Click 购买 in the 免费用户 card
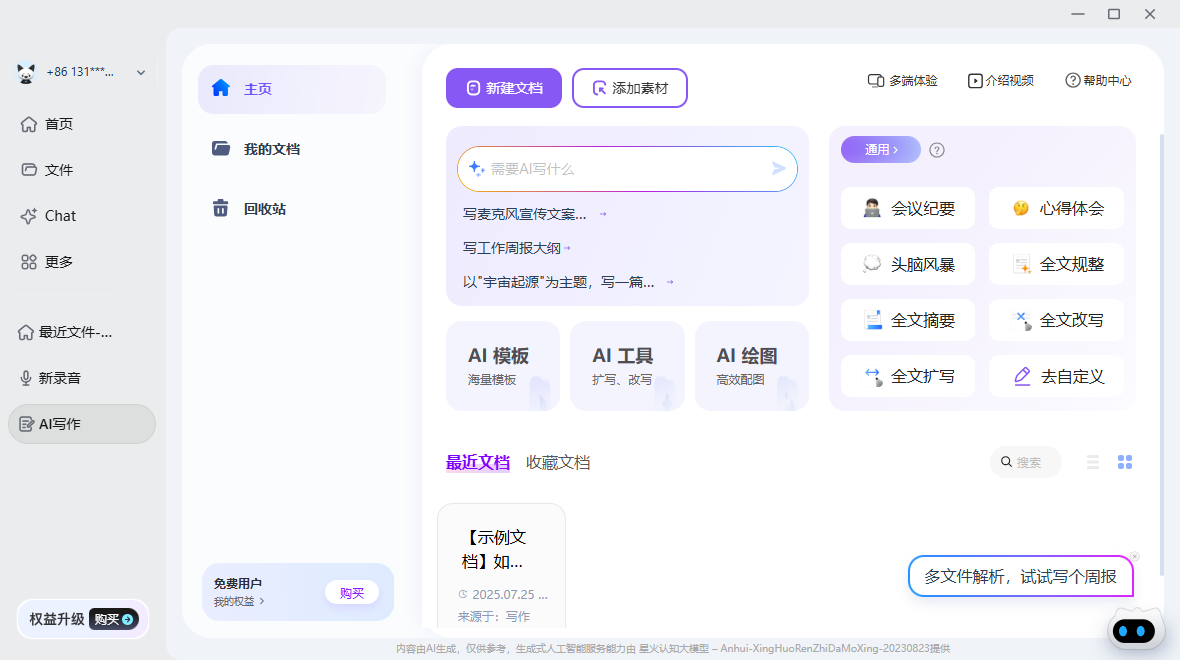This screenshot has height=660, width=1180. pos(351,593)
